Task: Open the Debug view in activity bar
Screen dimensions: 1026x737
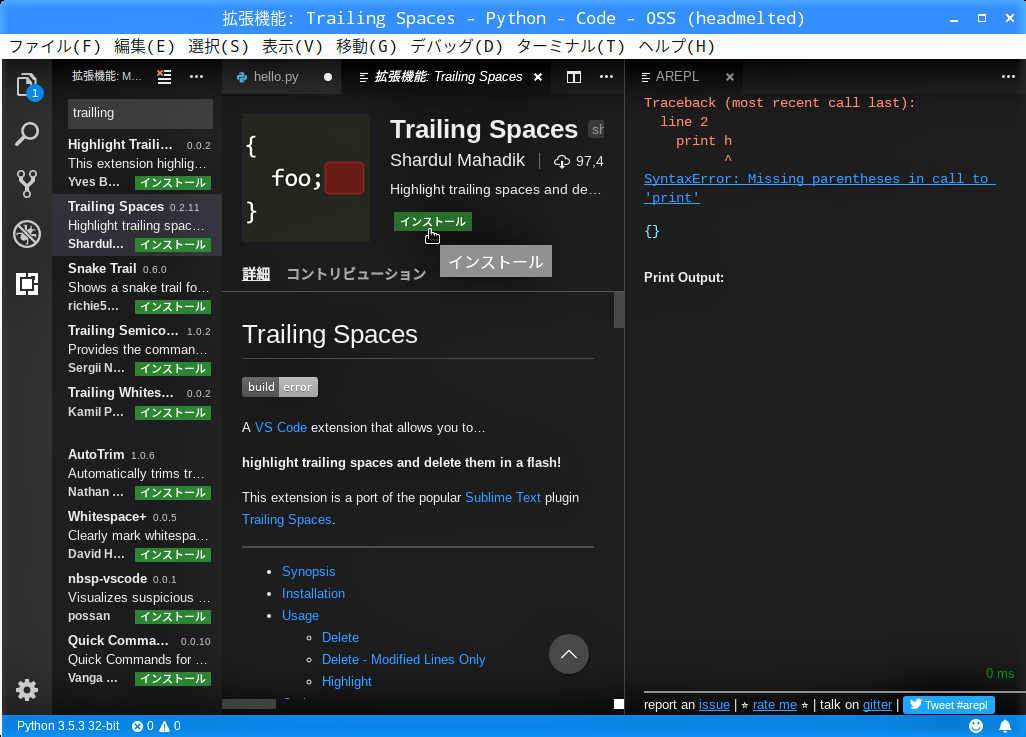Action: tap(27, 234)
